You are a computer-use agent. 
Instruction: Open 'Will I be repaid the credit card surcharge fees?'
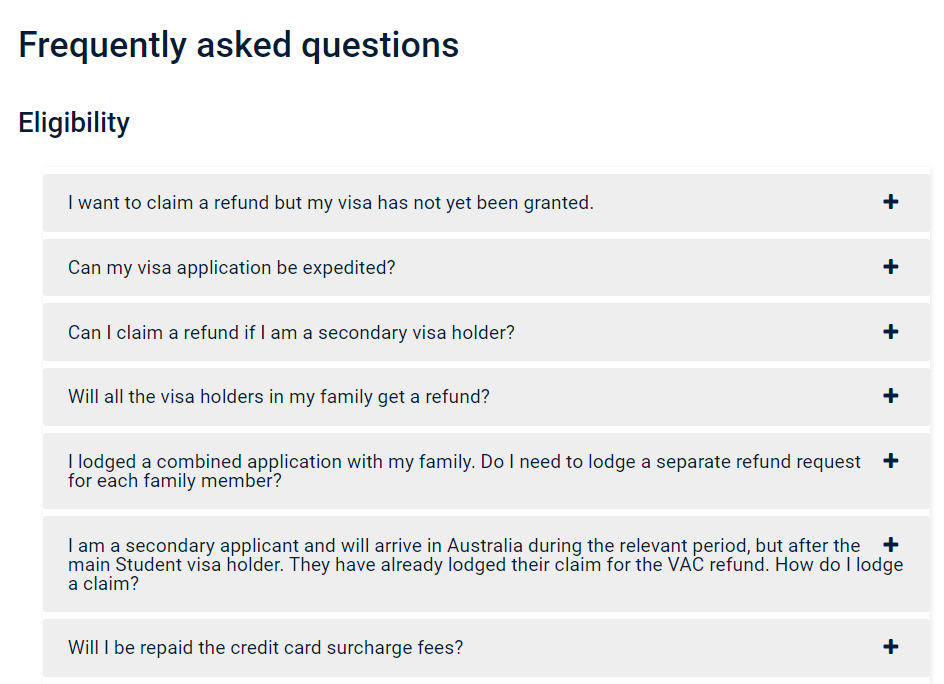pos(266,647)
